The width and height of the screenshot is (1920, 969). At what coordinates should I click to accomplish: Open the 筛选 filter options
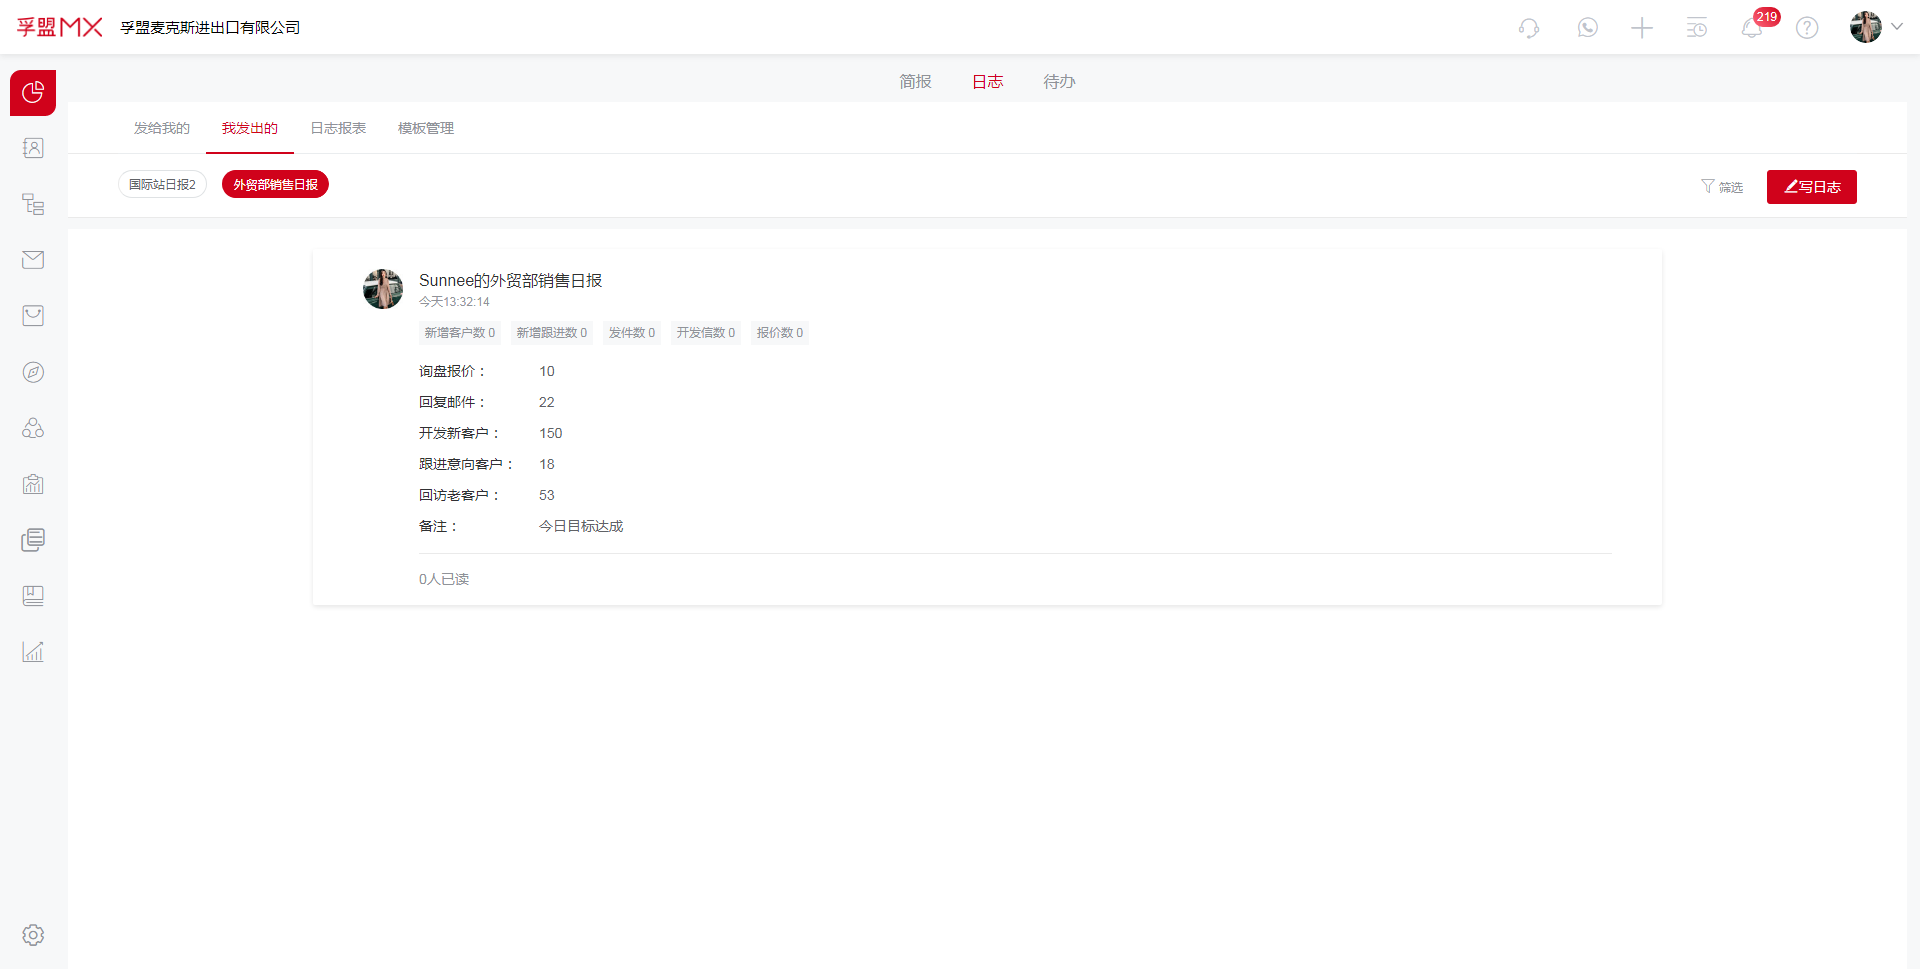(x=1722, y=187)
